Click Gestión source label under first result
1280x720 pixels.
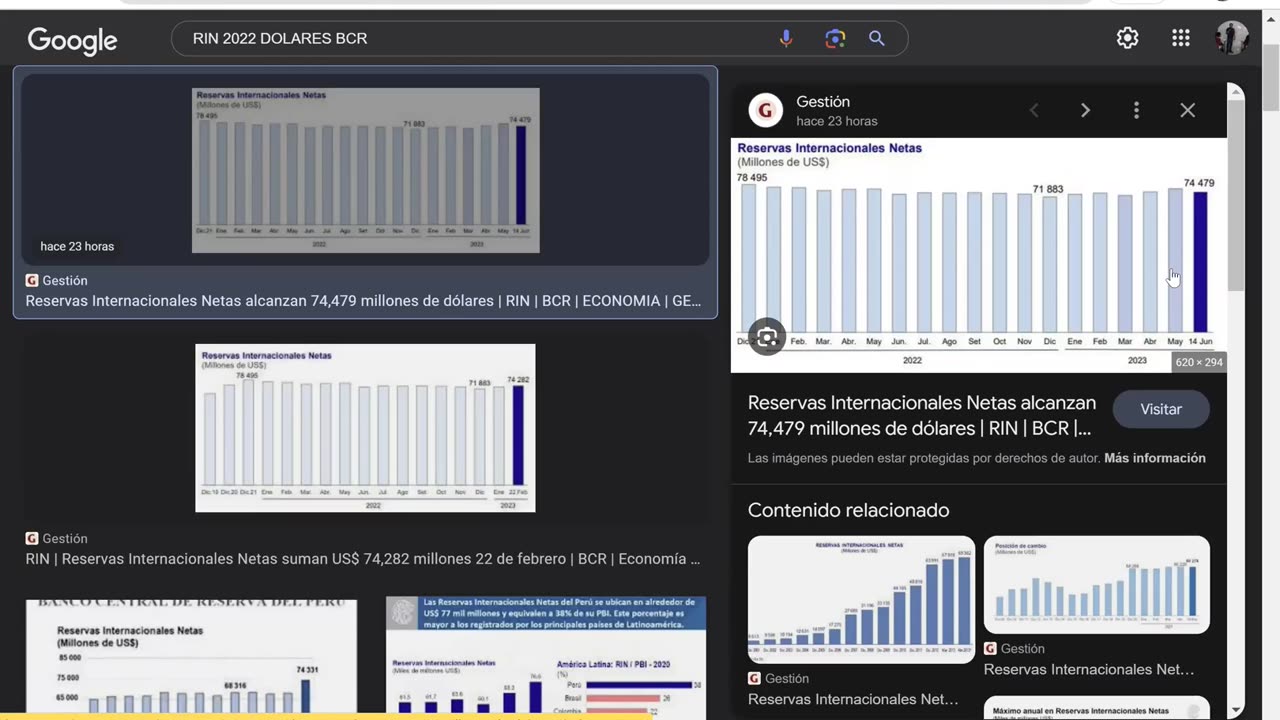65,281
